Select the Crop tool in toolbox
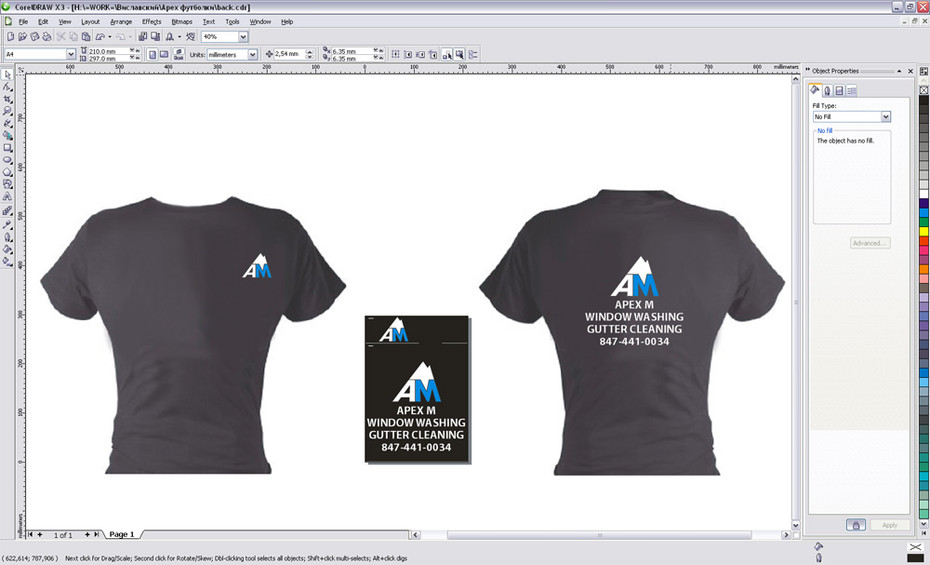930x565 pixels. pyautogui.click(x=7, y=99)
